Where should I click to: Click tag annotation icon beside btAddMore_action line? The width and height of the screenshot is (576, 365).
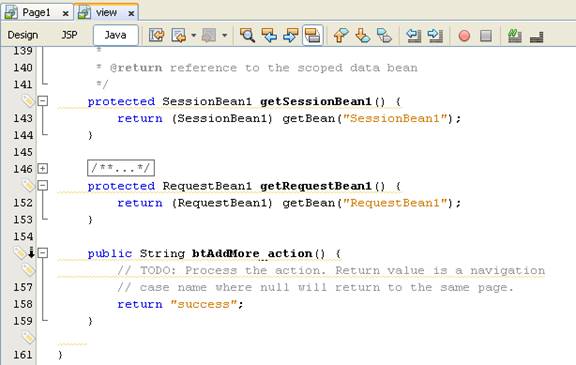click(x=19, y=253)
